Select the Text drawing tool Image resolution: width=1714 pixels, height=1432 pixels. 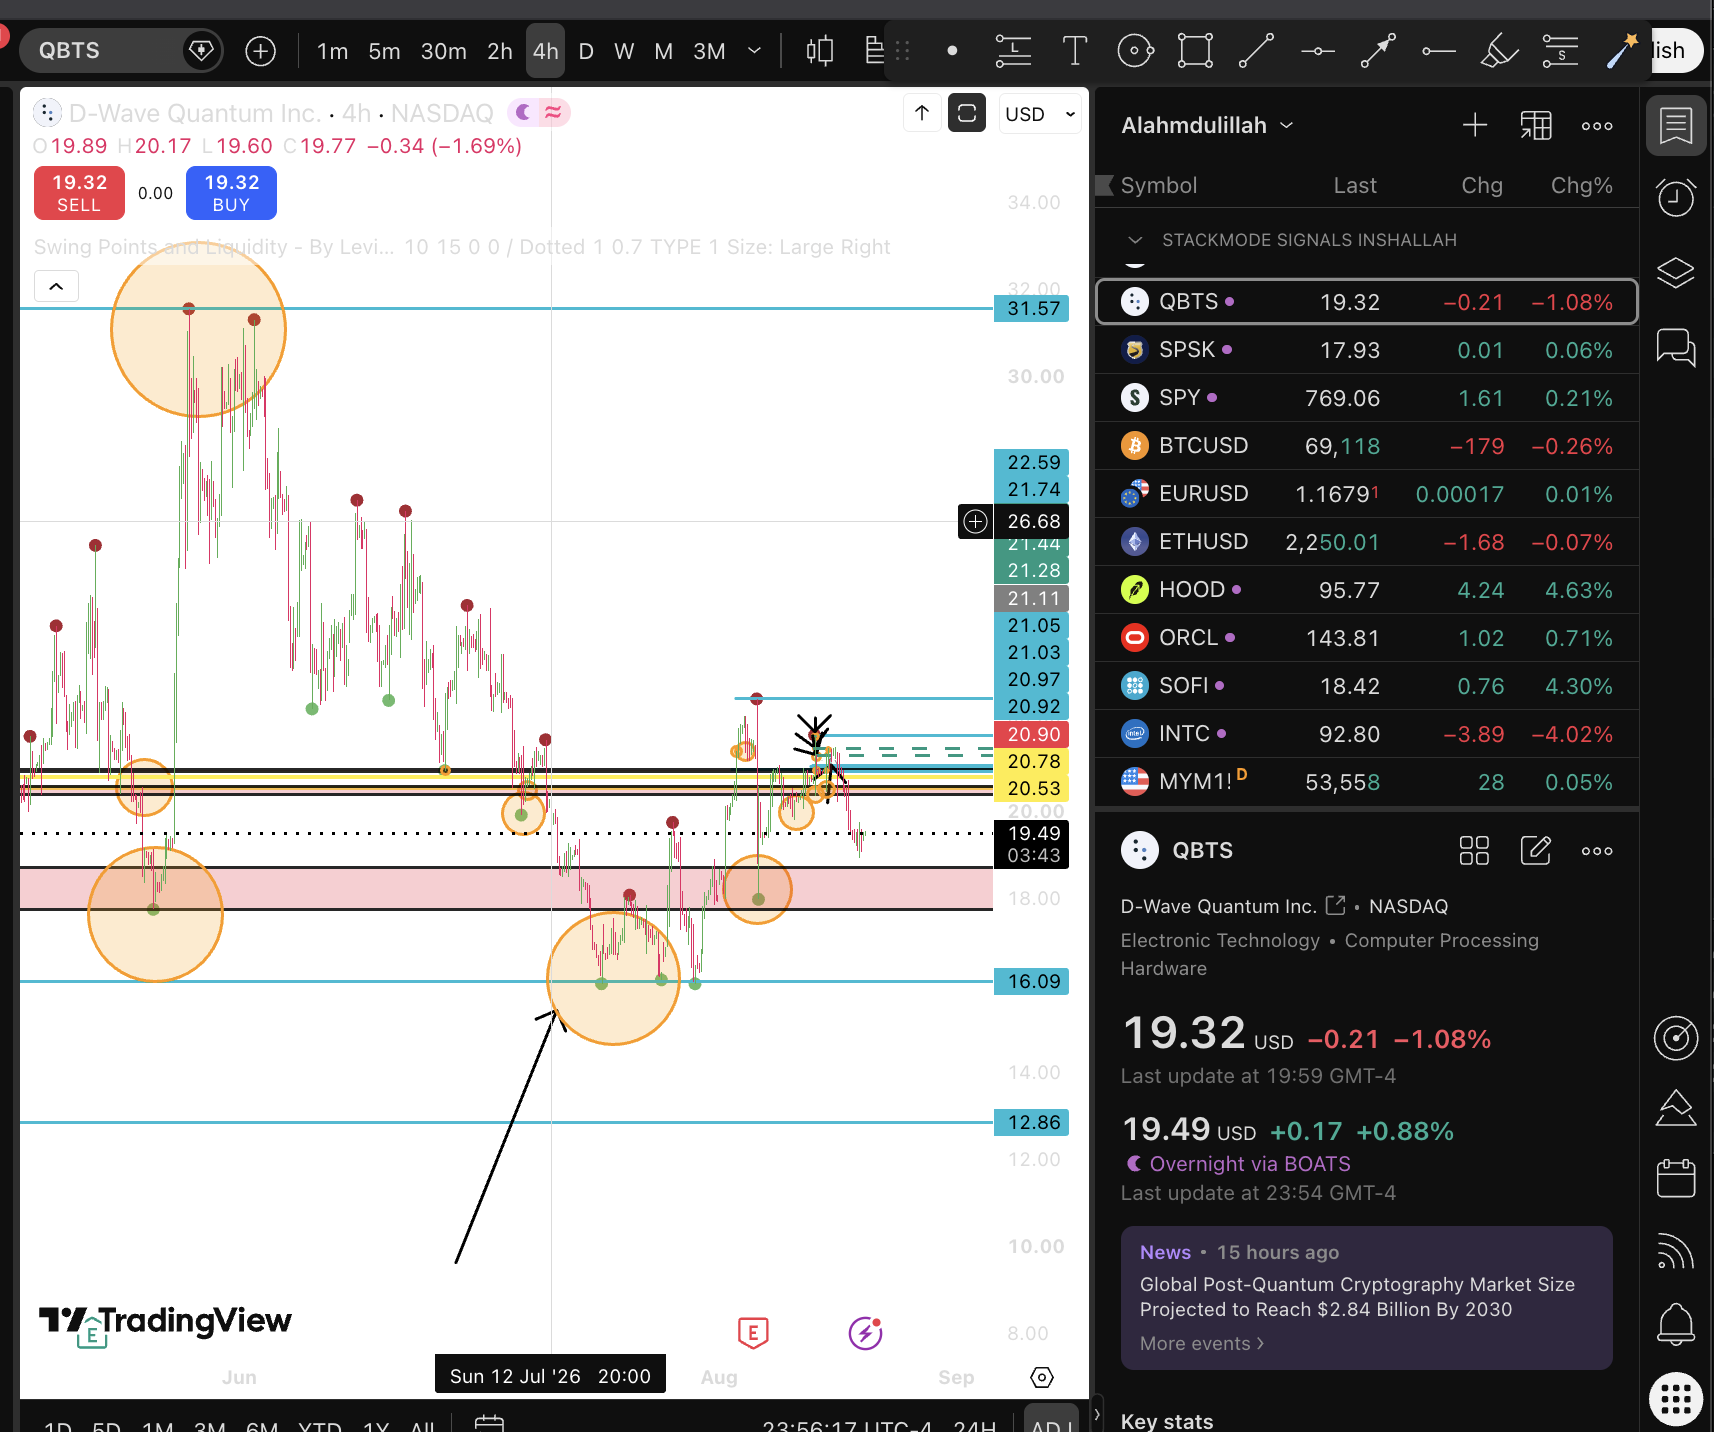click(x=1075, y=50)
